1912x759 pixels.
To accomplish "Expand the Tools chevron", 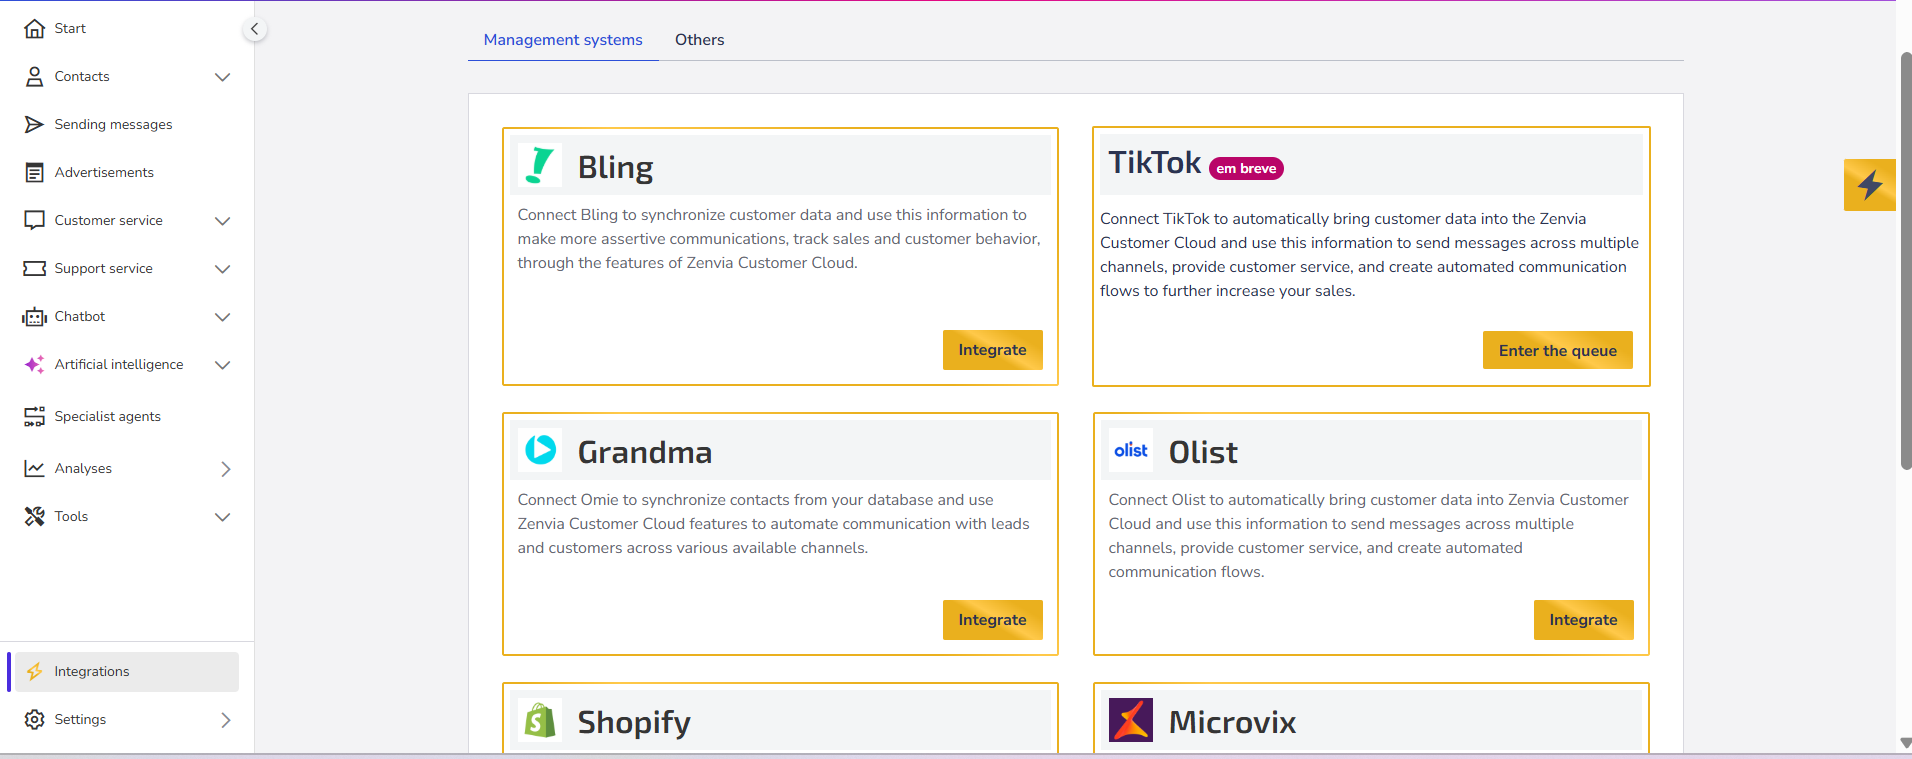I will point(223,517).
